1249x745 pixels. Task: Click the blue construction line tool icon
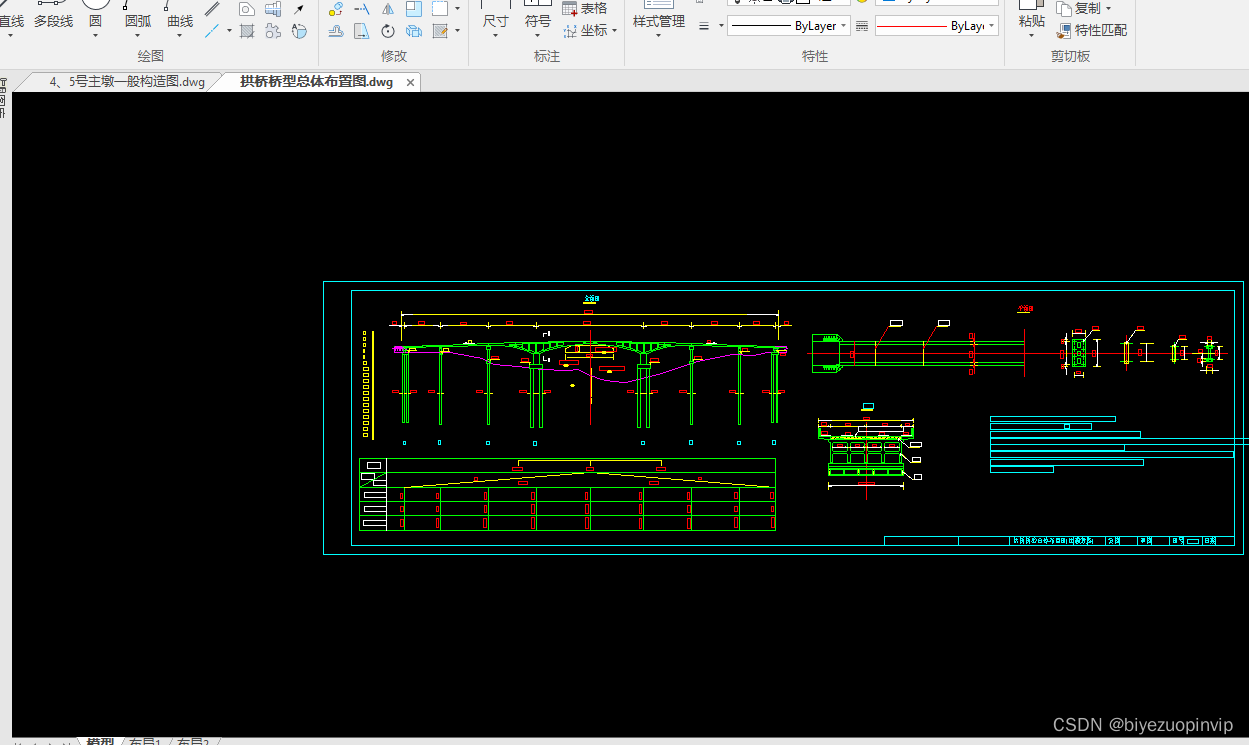click(x=212, y=31)
